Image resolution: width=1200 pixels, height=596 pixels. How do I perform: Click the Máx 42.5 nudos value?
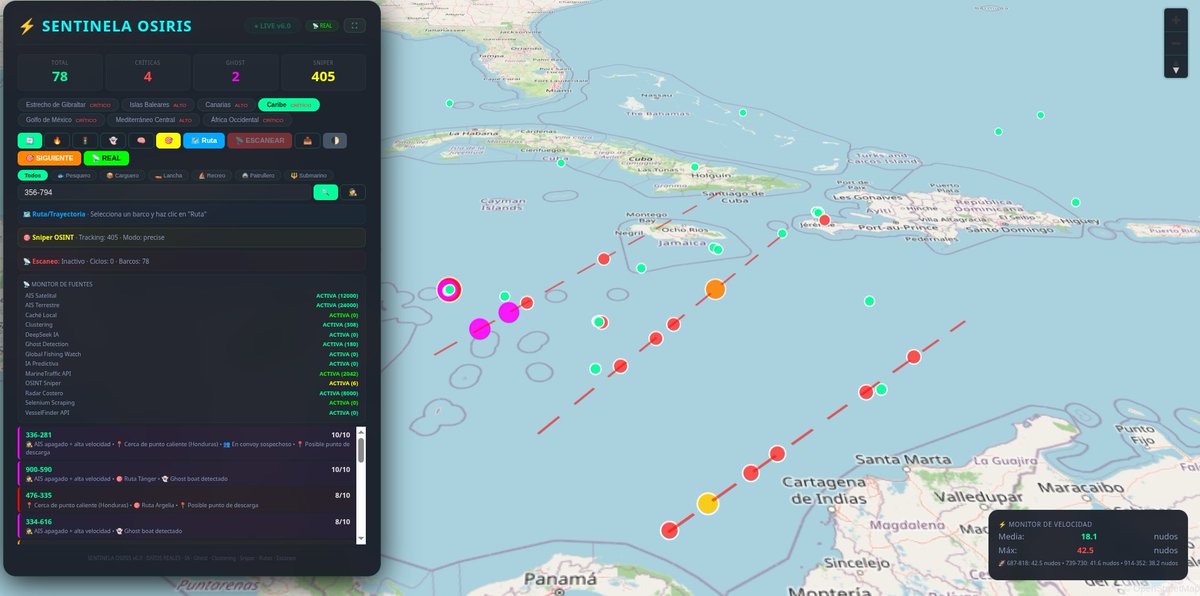(x=1086, y=550)
